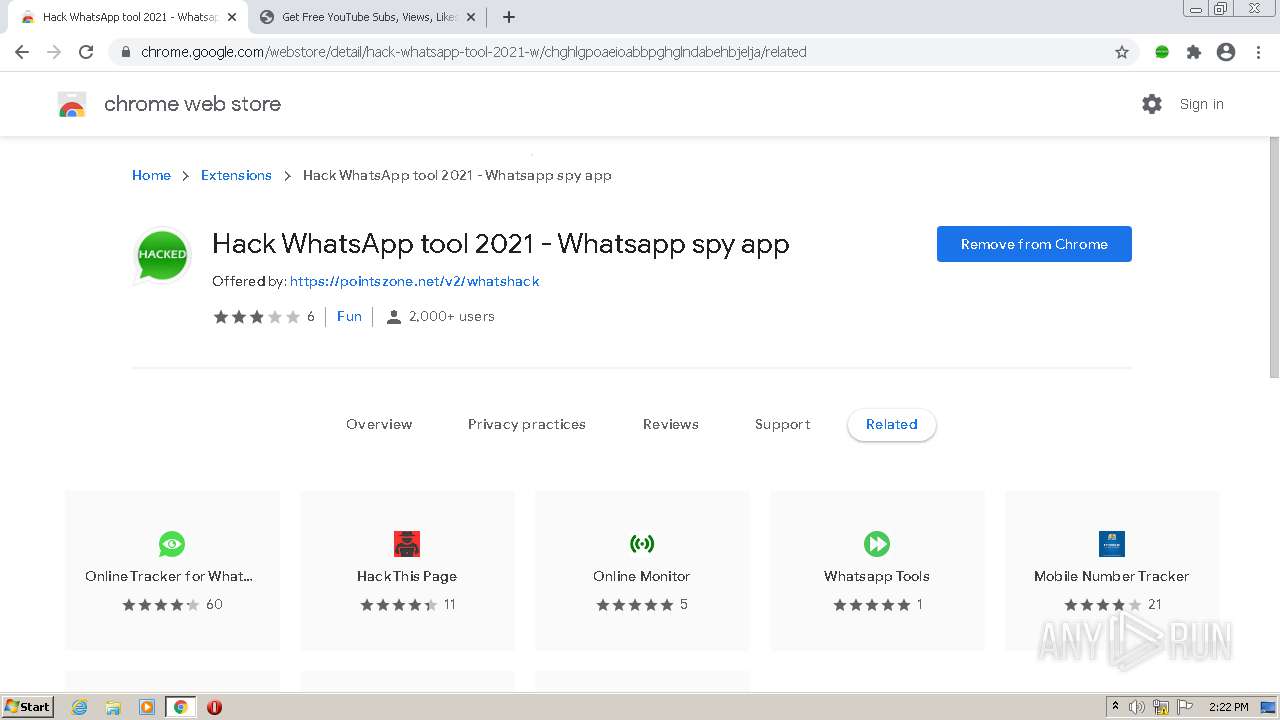Click the Whatsapp Tools icon
Viewport: 1280px width, 720px height.
point(877,544)
